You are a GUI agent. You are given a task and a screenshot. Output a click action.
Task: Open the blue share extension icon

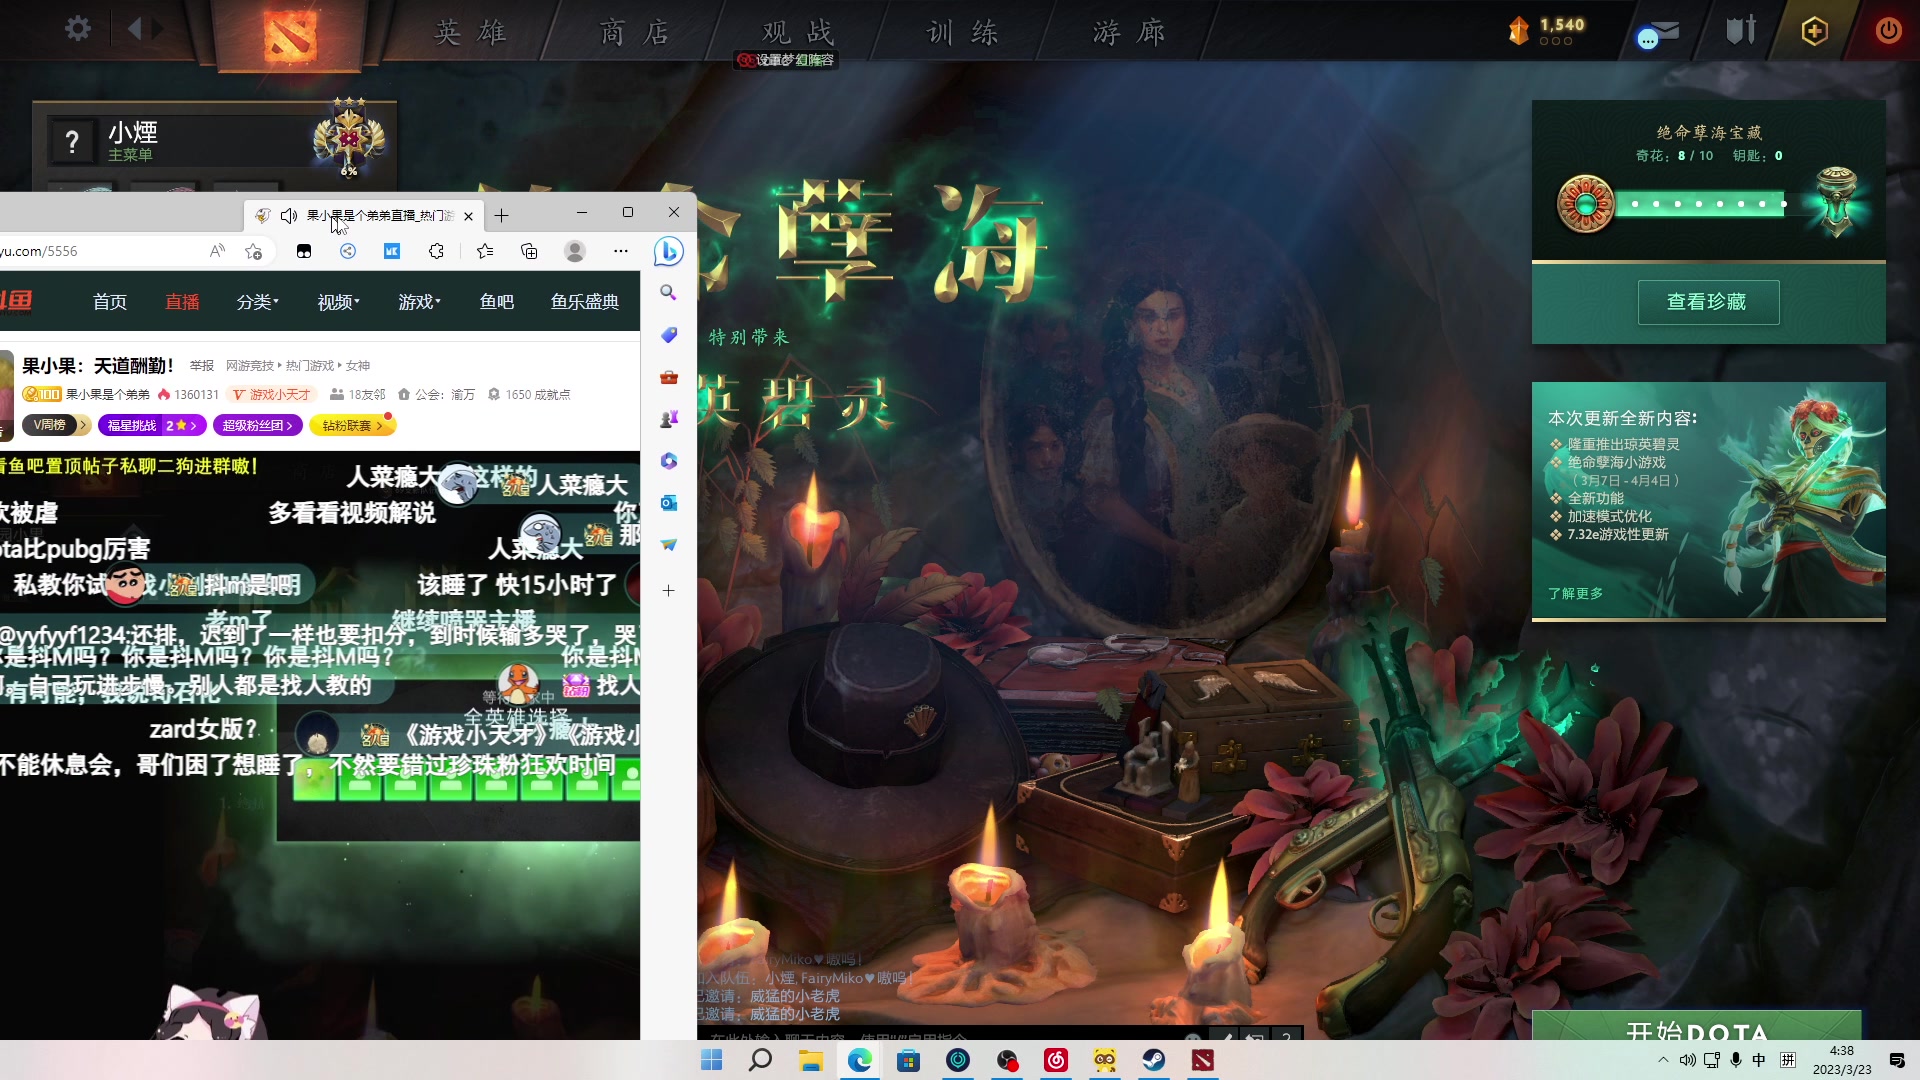tap(348, 251)
